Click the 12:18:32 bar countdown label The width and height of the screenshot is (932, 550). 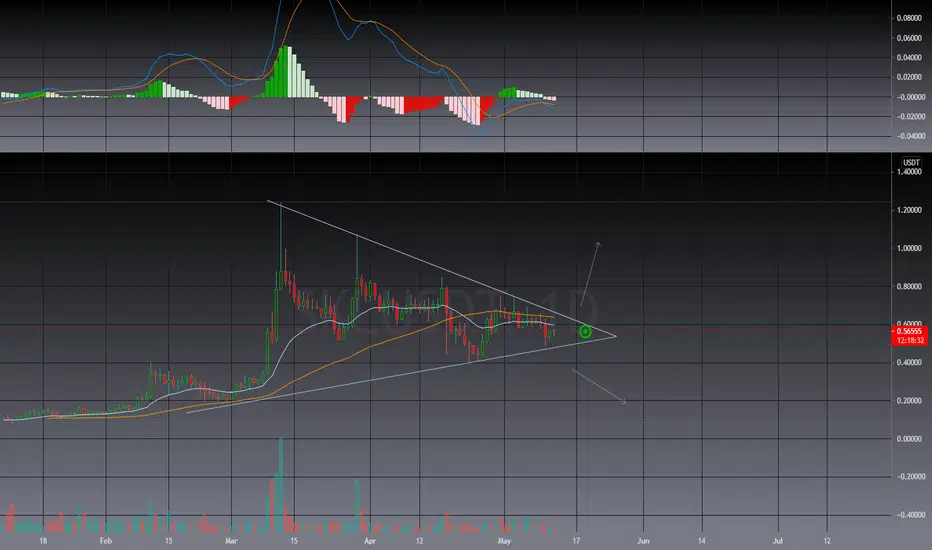coord(909,341)
